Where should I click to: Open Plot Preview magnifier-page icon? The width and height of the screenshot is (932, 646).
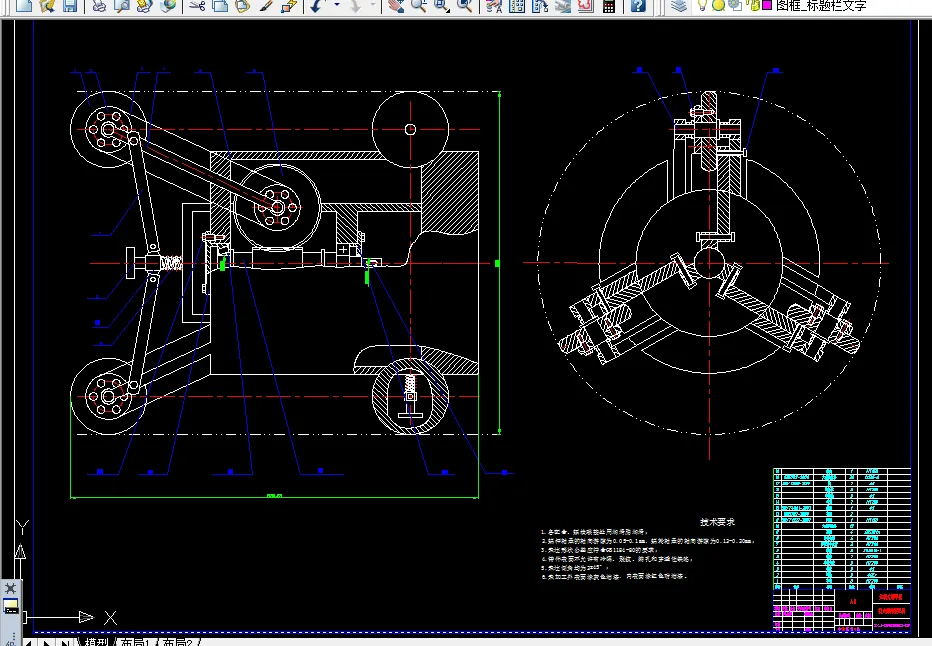pyautogui.click(x=122, y=5)
